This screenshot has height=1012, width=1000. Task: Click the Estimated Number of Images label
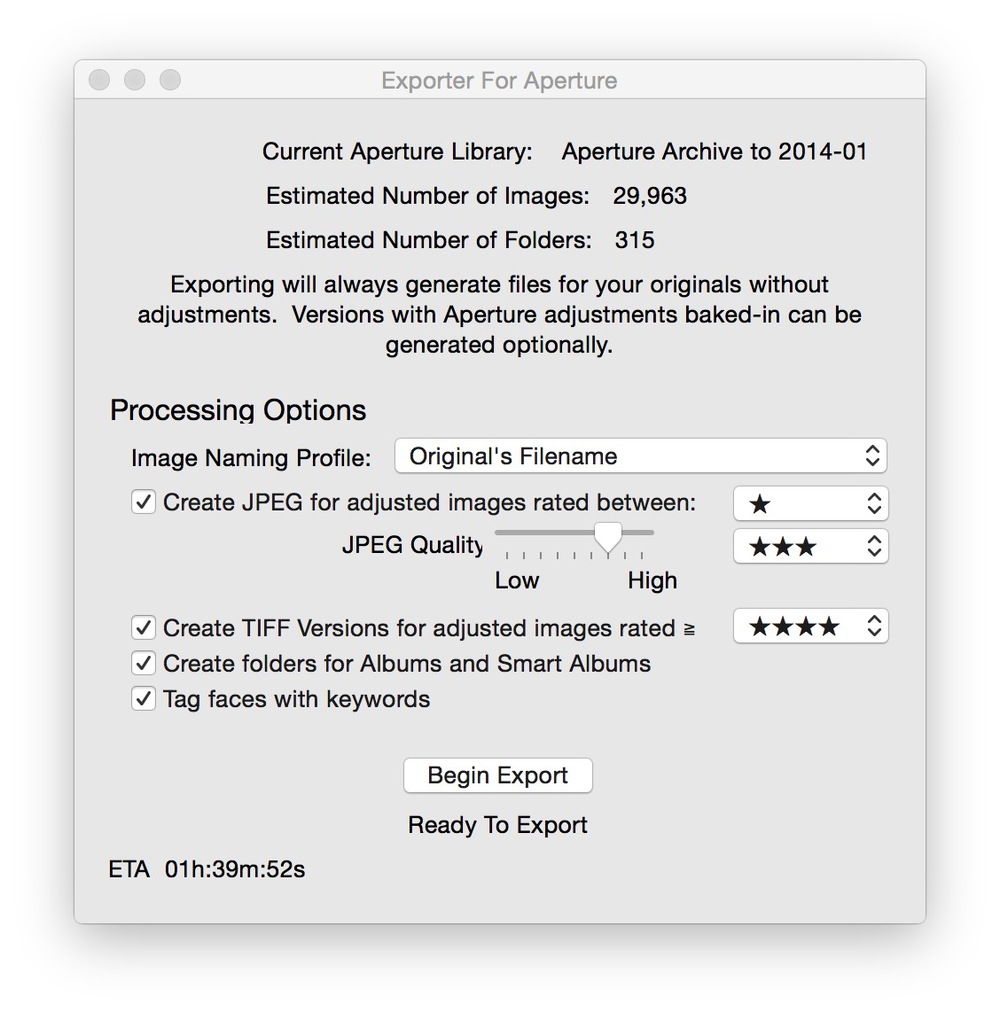click(427, 196)
